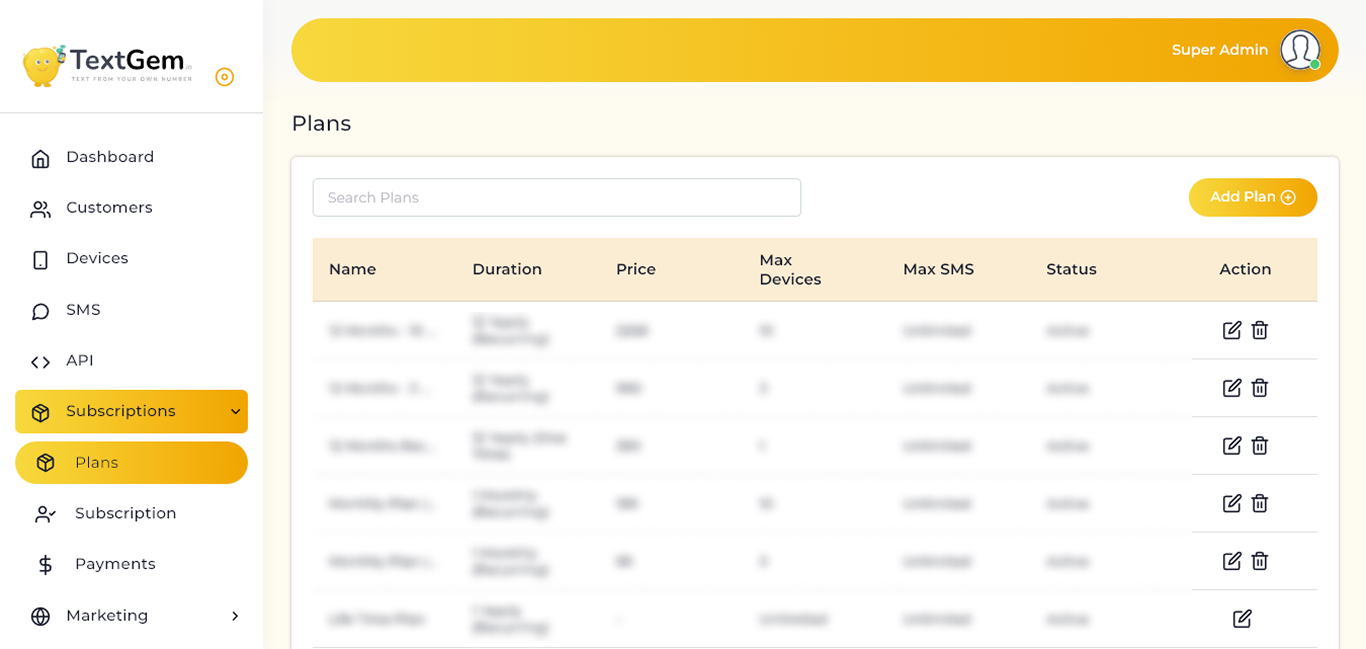Image resolution: width=1366 pixels, height=649 pixels.
Task: Edit the plan in the second table row
Action: click(x=1232, y=388)
